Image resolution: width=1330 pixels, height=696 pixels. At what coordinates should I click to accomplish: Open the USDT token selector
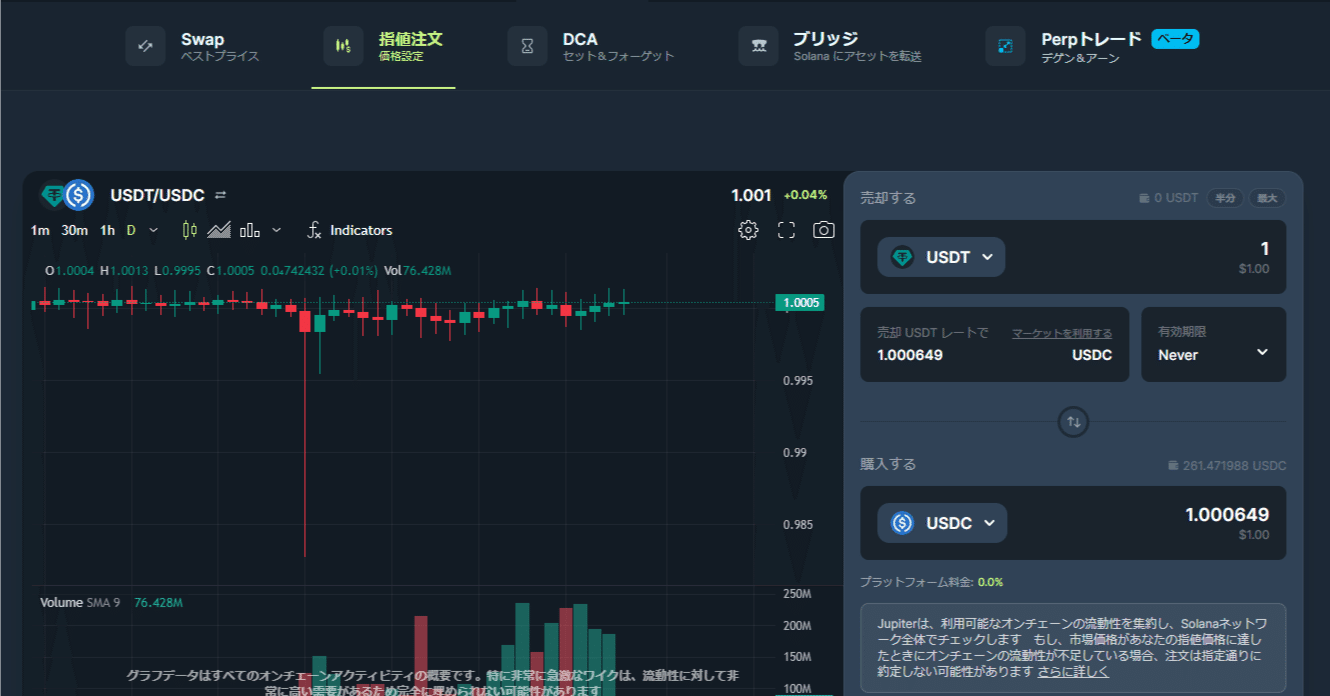click(940, 256)
